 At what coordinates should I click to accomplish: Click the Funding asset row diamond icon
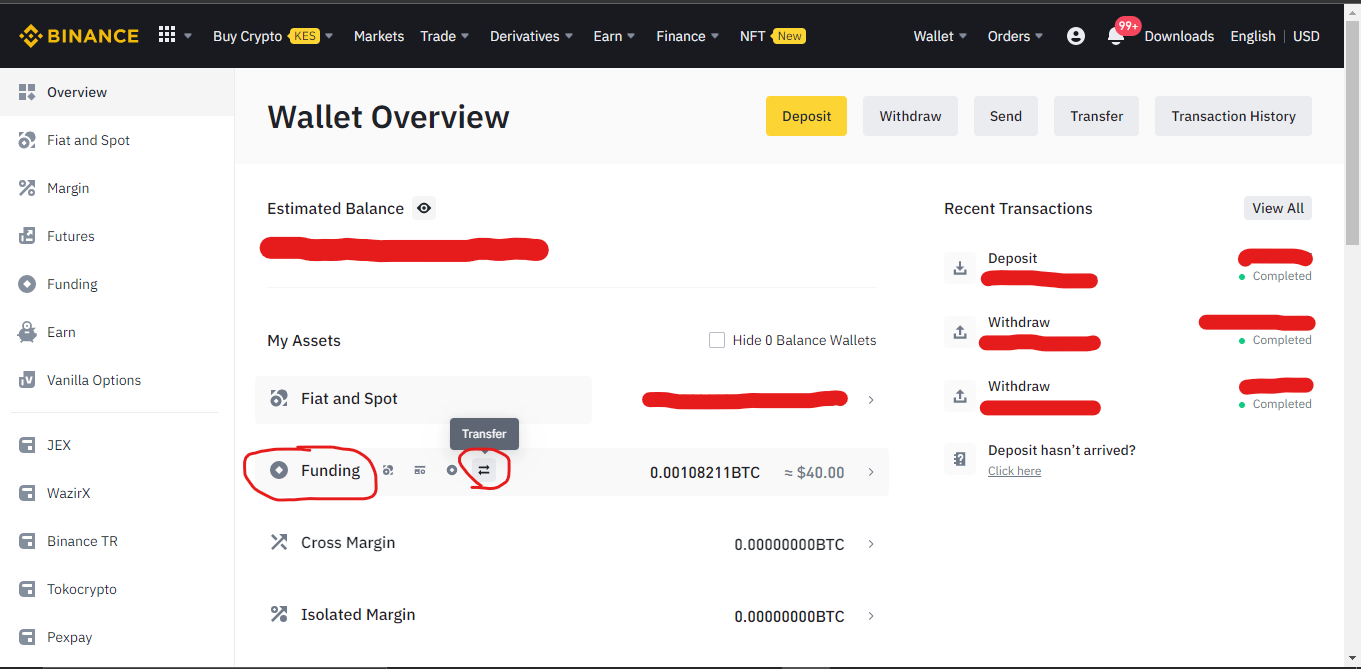coord(279,470)
